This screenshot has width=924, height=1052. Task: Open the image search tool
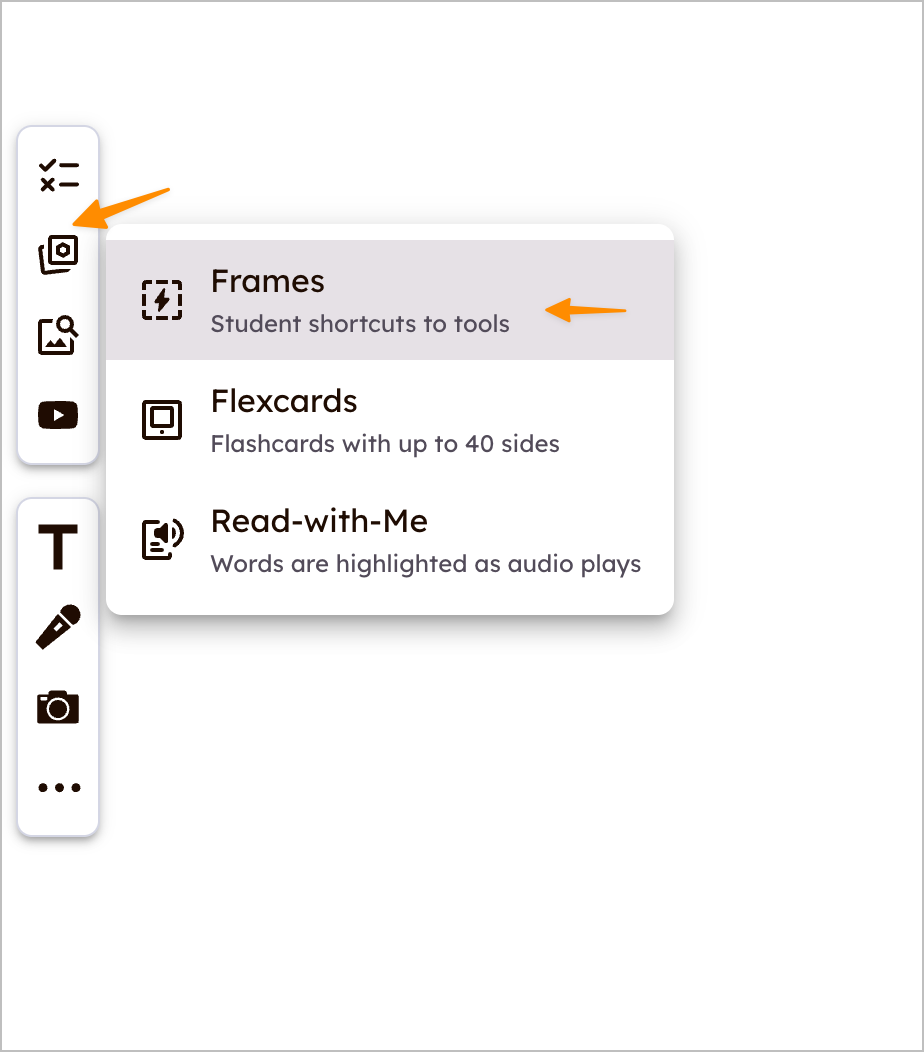click(x=58, y=335)
